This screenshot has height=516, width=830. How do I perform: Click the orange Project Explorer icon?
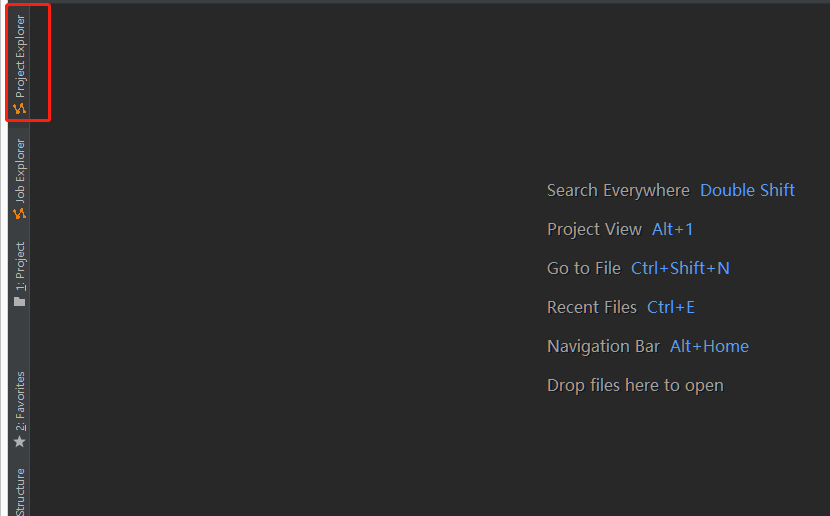[x=19, y=108]
